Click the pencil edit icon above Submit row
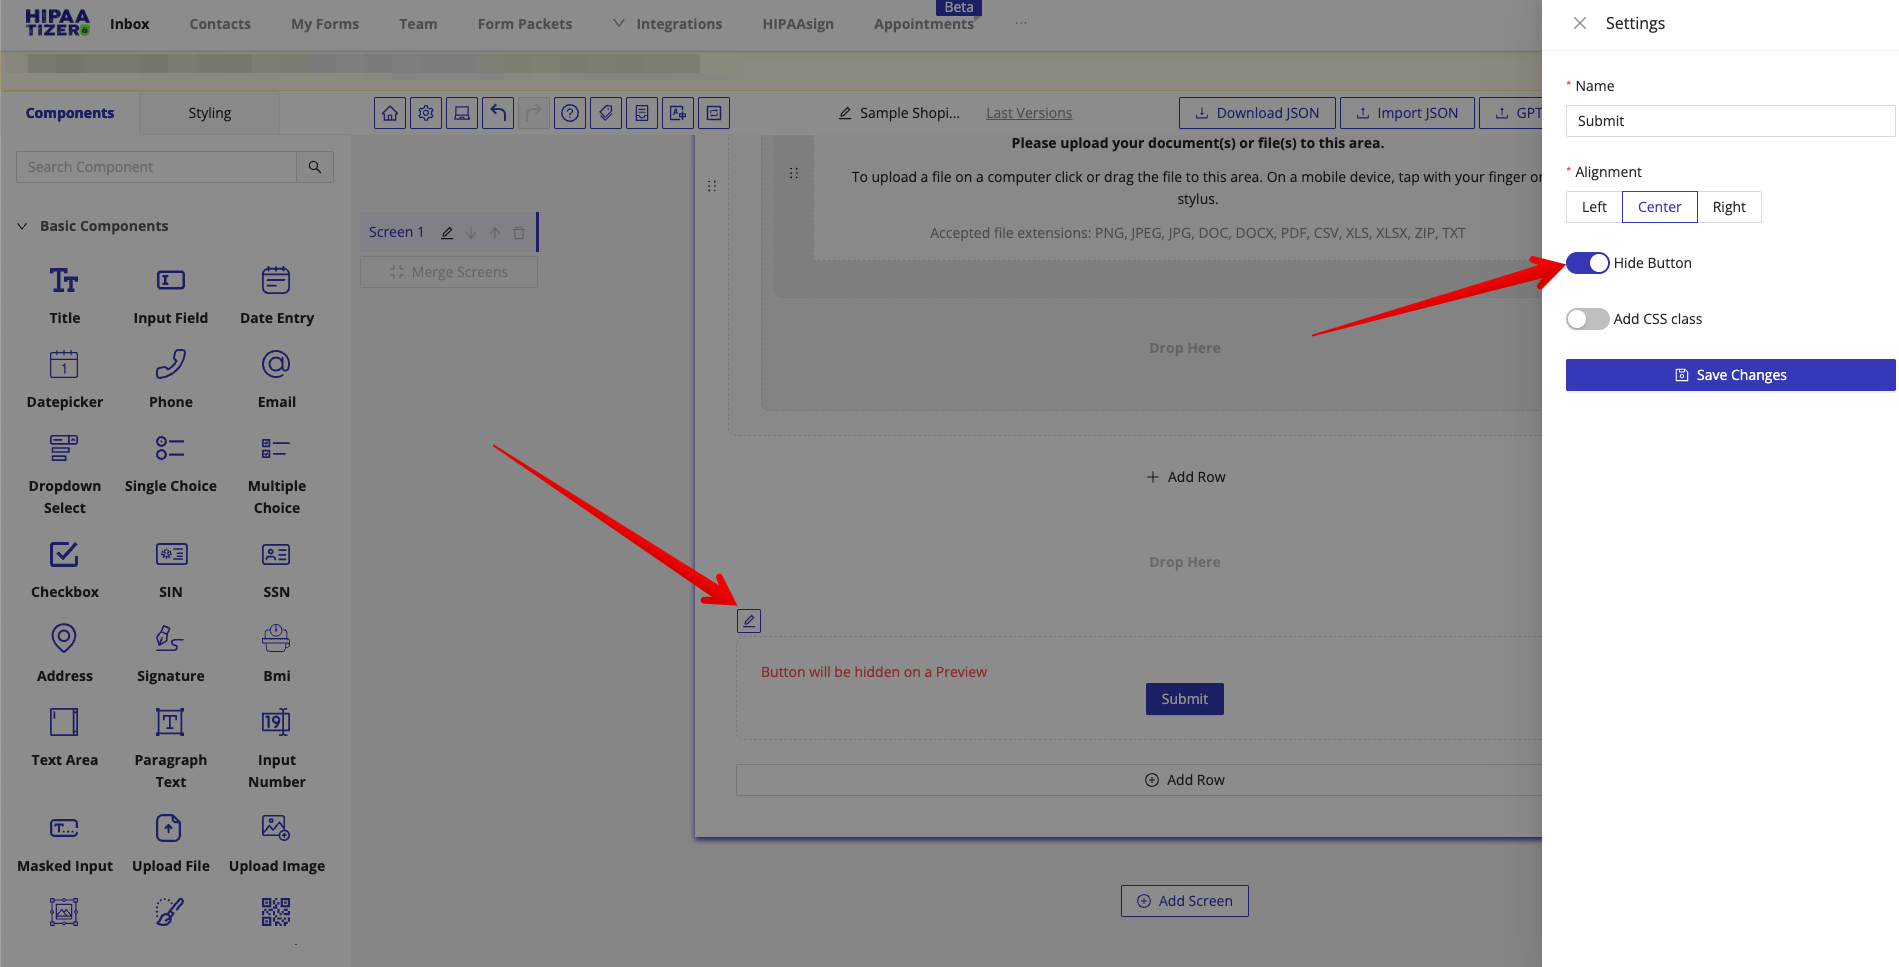 pyautogui.click(x=749, y=621)
